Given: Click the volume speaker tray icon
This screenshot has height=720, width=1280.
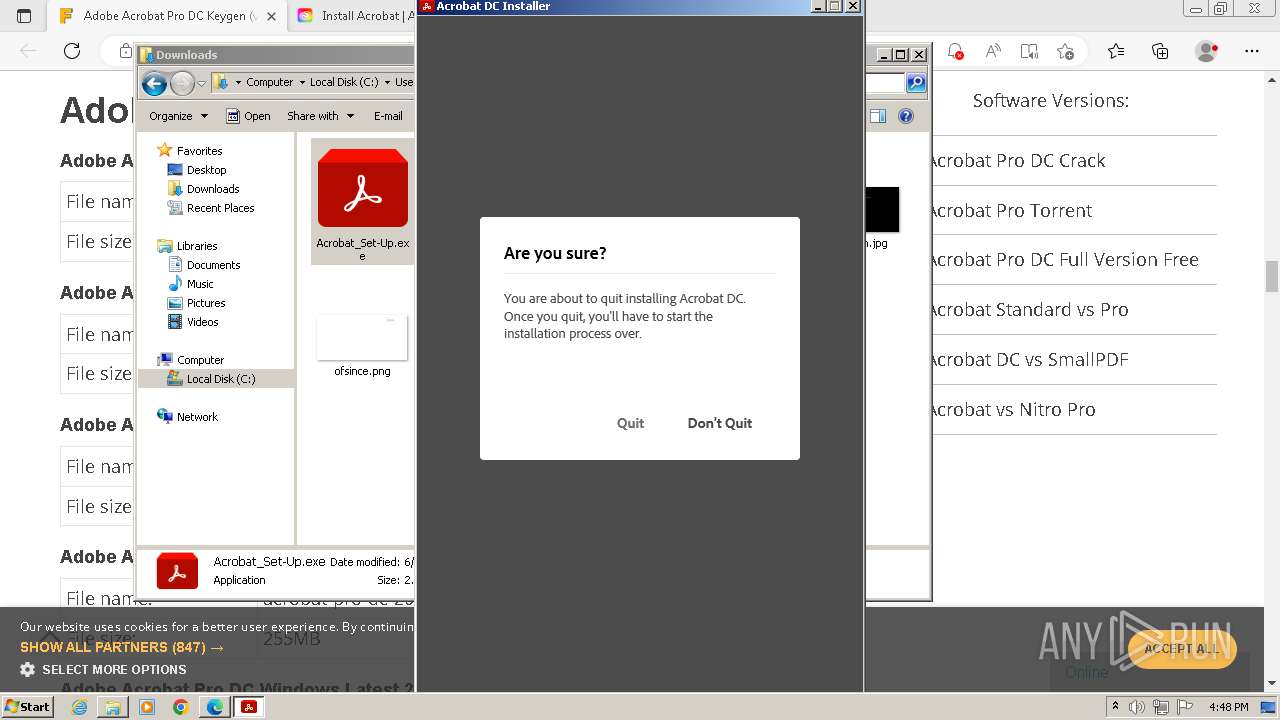Looking at the screenshot, I should tap(1138, 707).
